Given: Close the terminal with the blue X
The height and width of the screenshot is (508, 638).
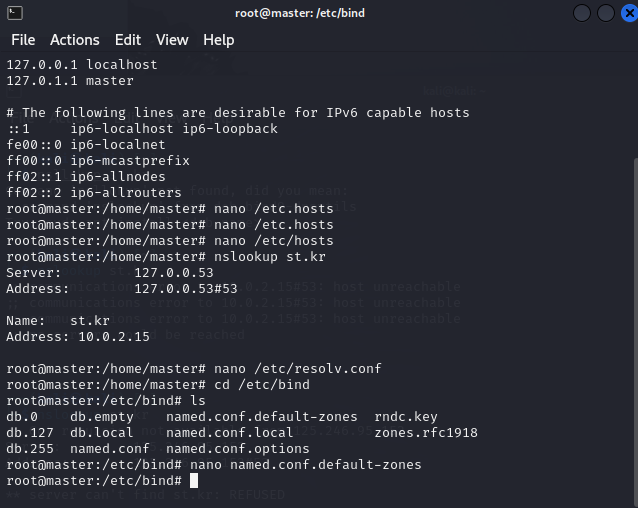Looking at the screenshot, I should 629,13.
